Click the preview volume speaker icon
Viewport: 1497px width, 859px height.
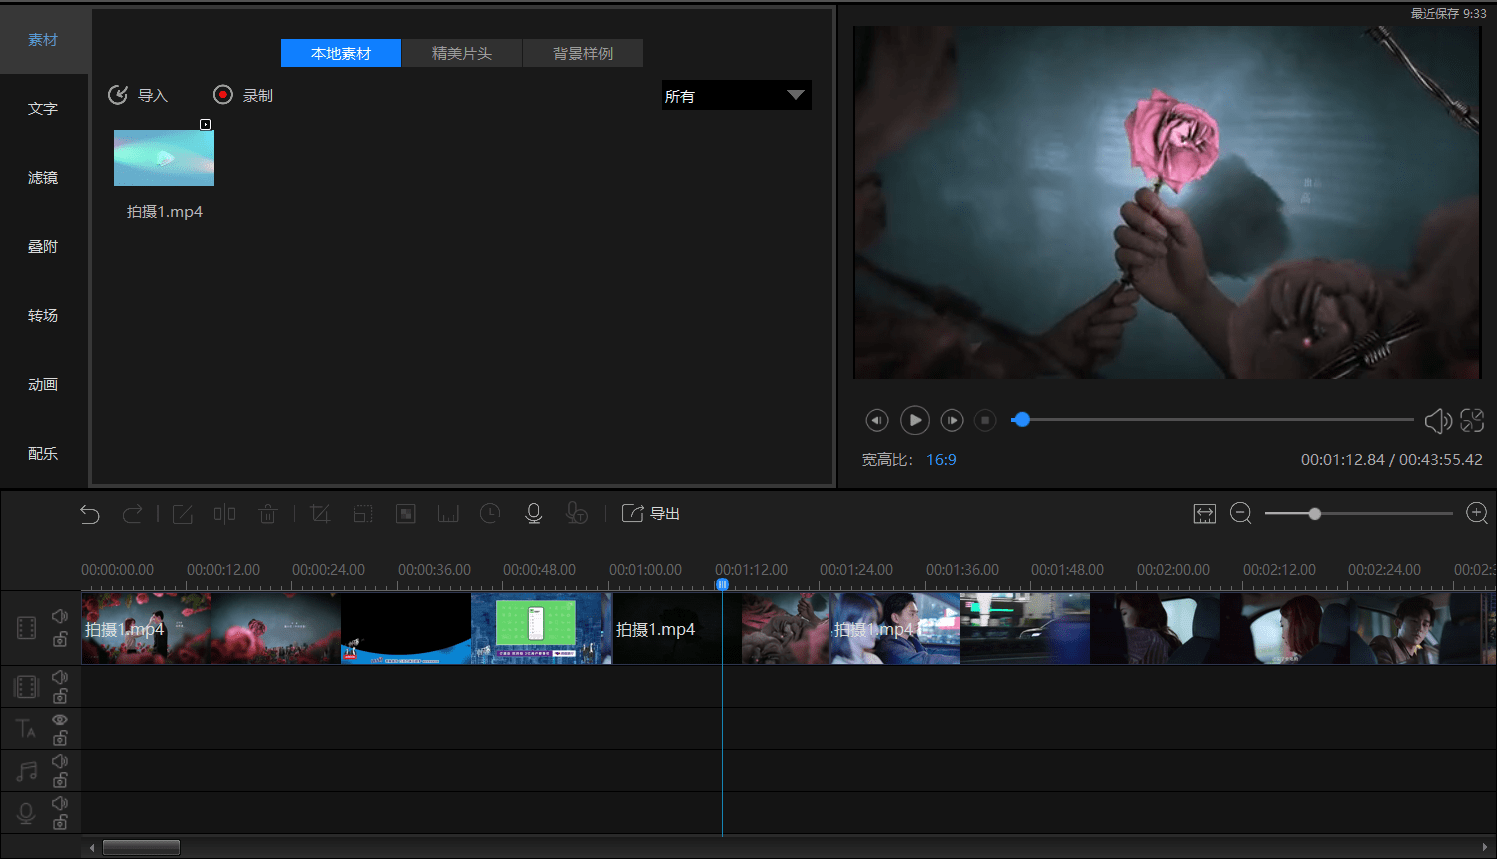(1437, 421)
